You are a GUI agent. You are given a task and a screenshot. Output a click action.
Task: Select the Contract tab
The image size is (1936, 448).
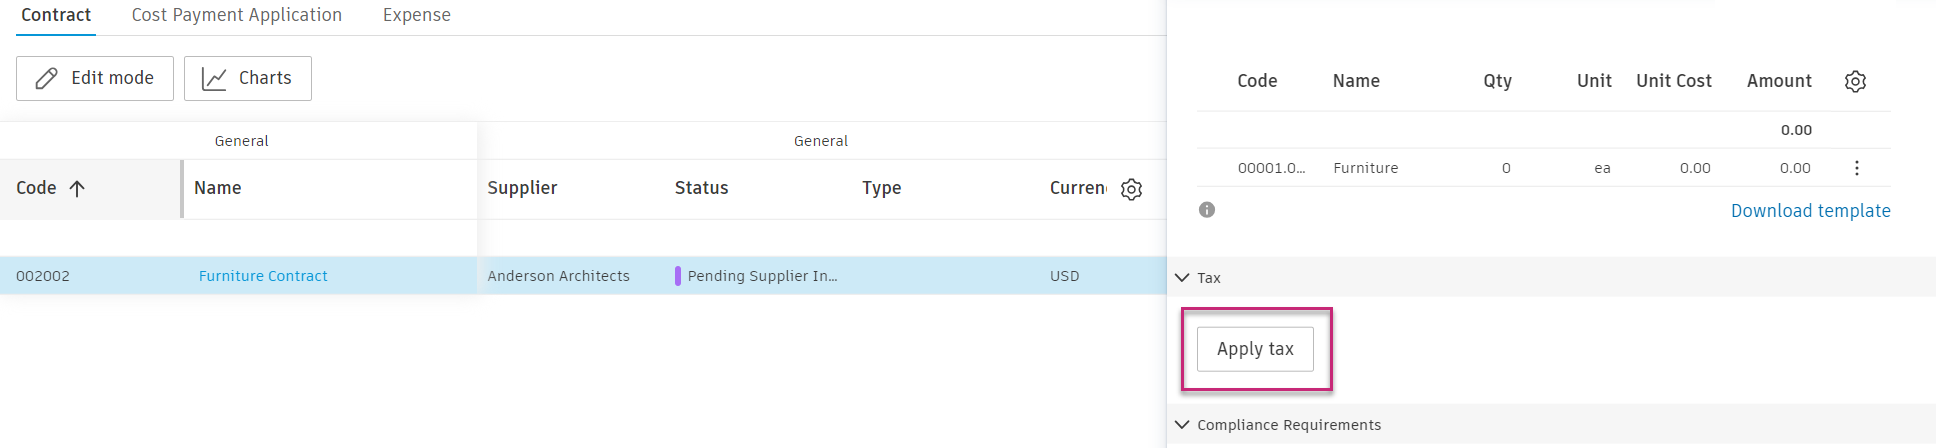[x=56, y=15]
